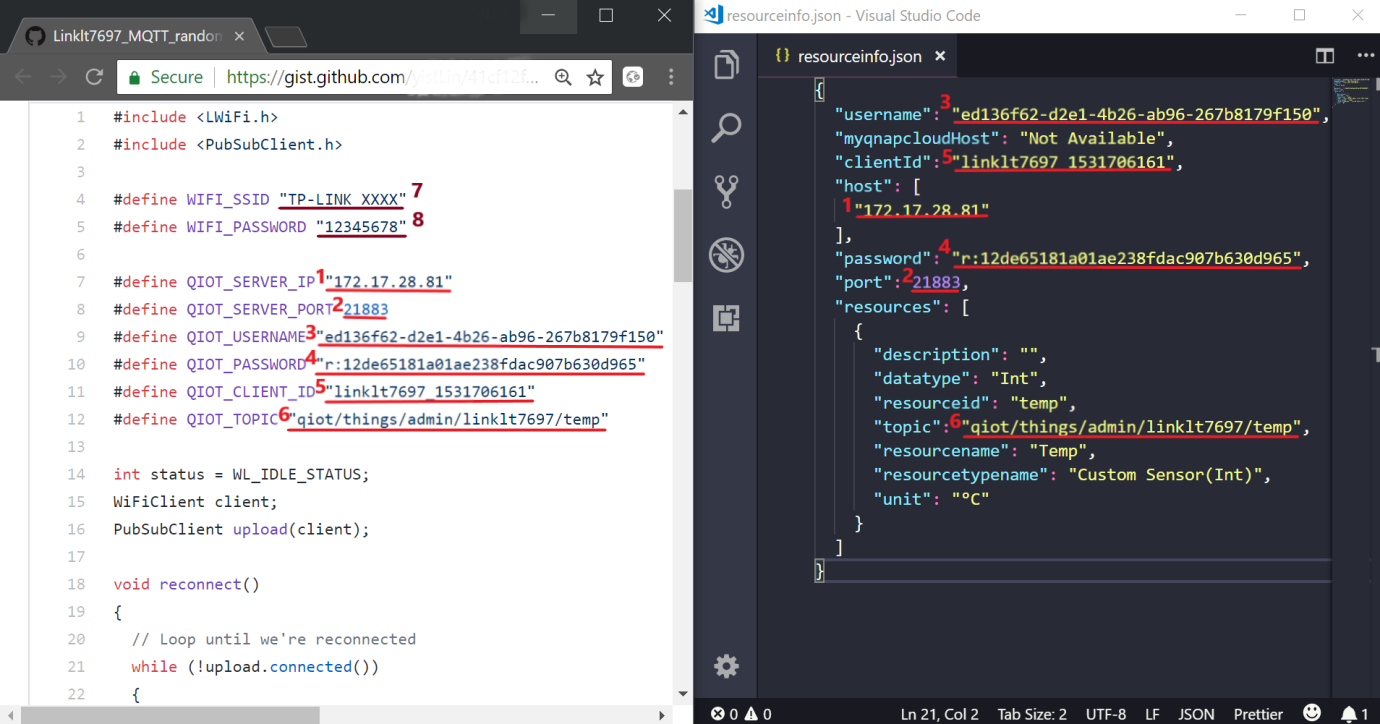
Task: Focus the Chrome address bar URL
Action: point(382,77)
